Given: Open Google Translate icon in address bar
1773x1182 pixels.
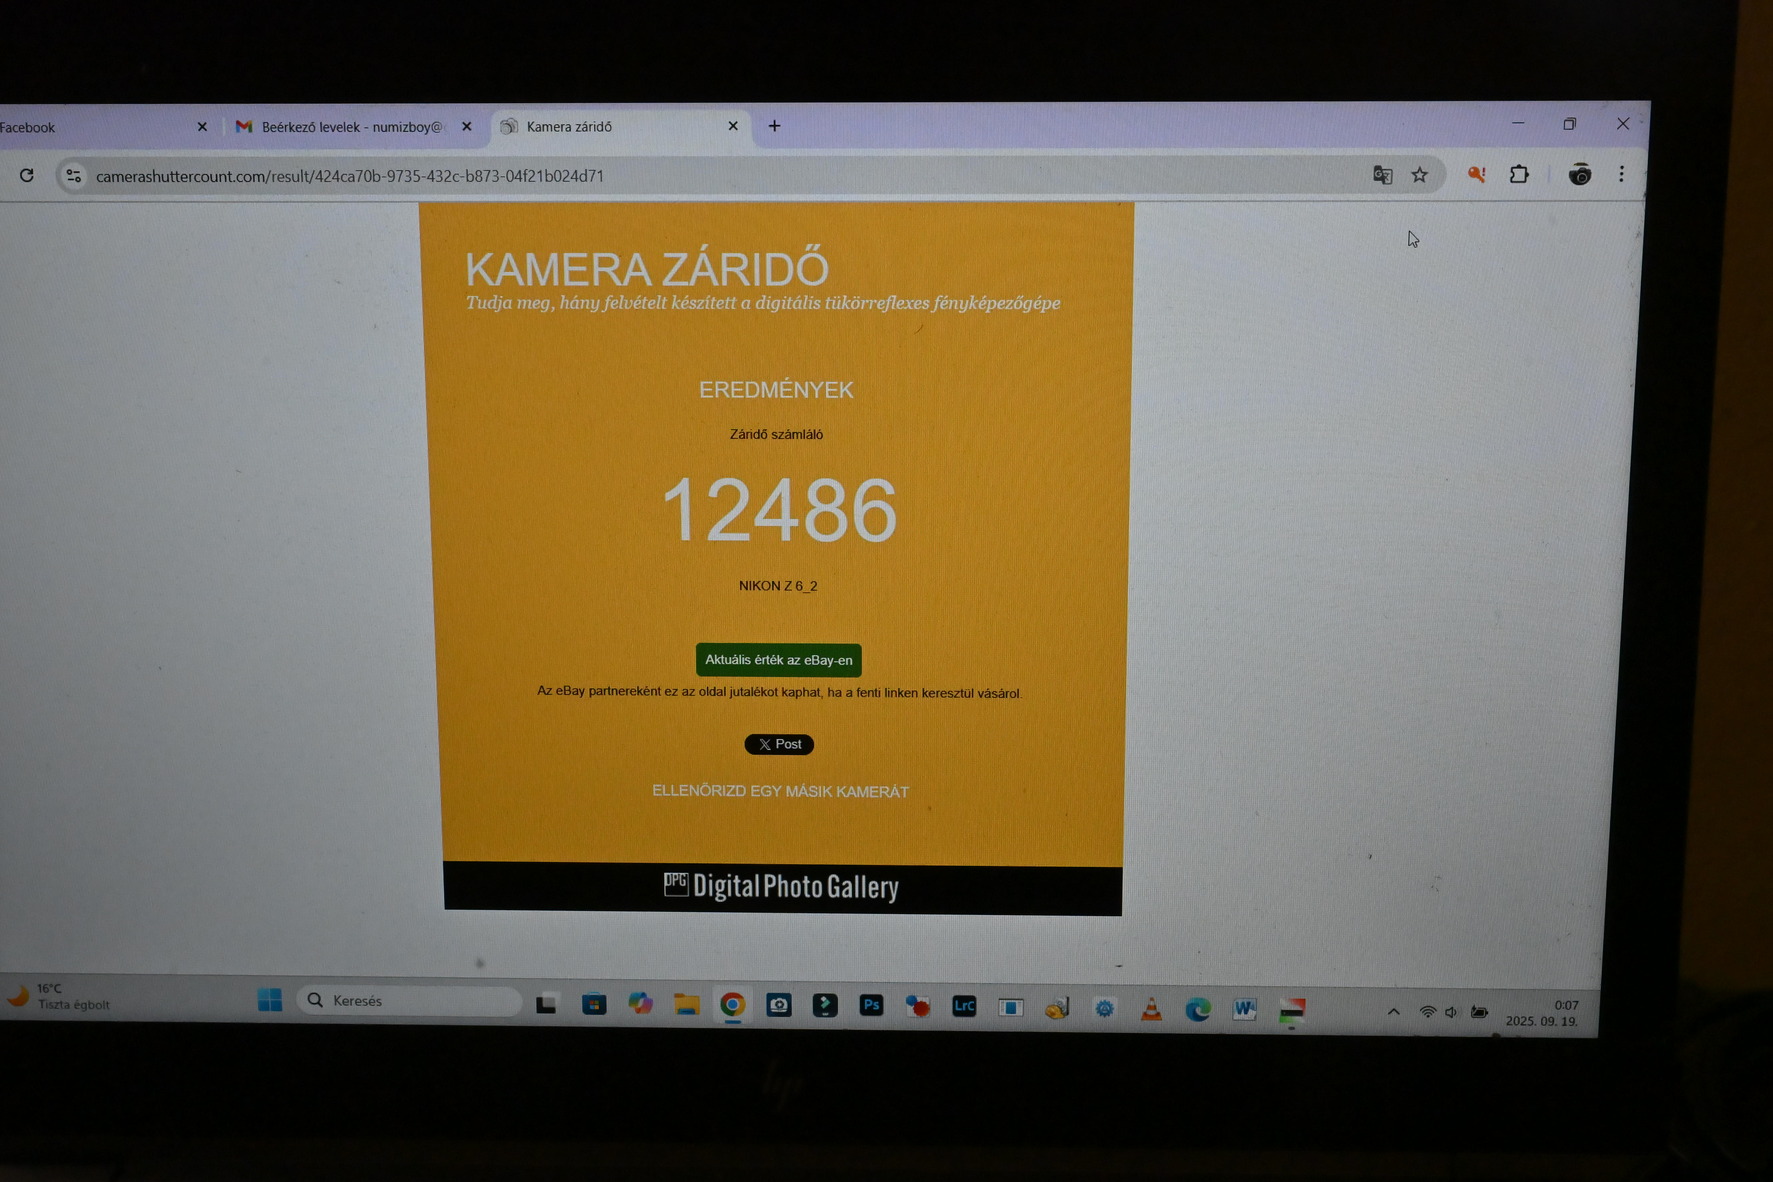Looking at the screenshot, I should 1382,175.
